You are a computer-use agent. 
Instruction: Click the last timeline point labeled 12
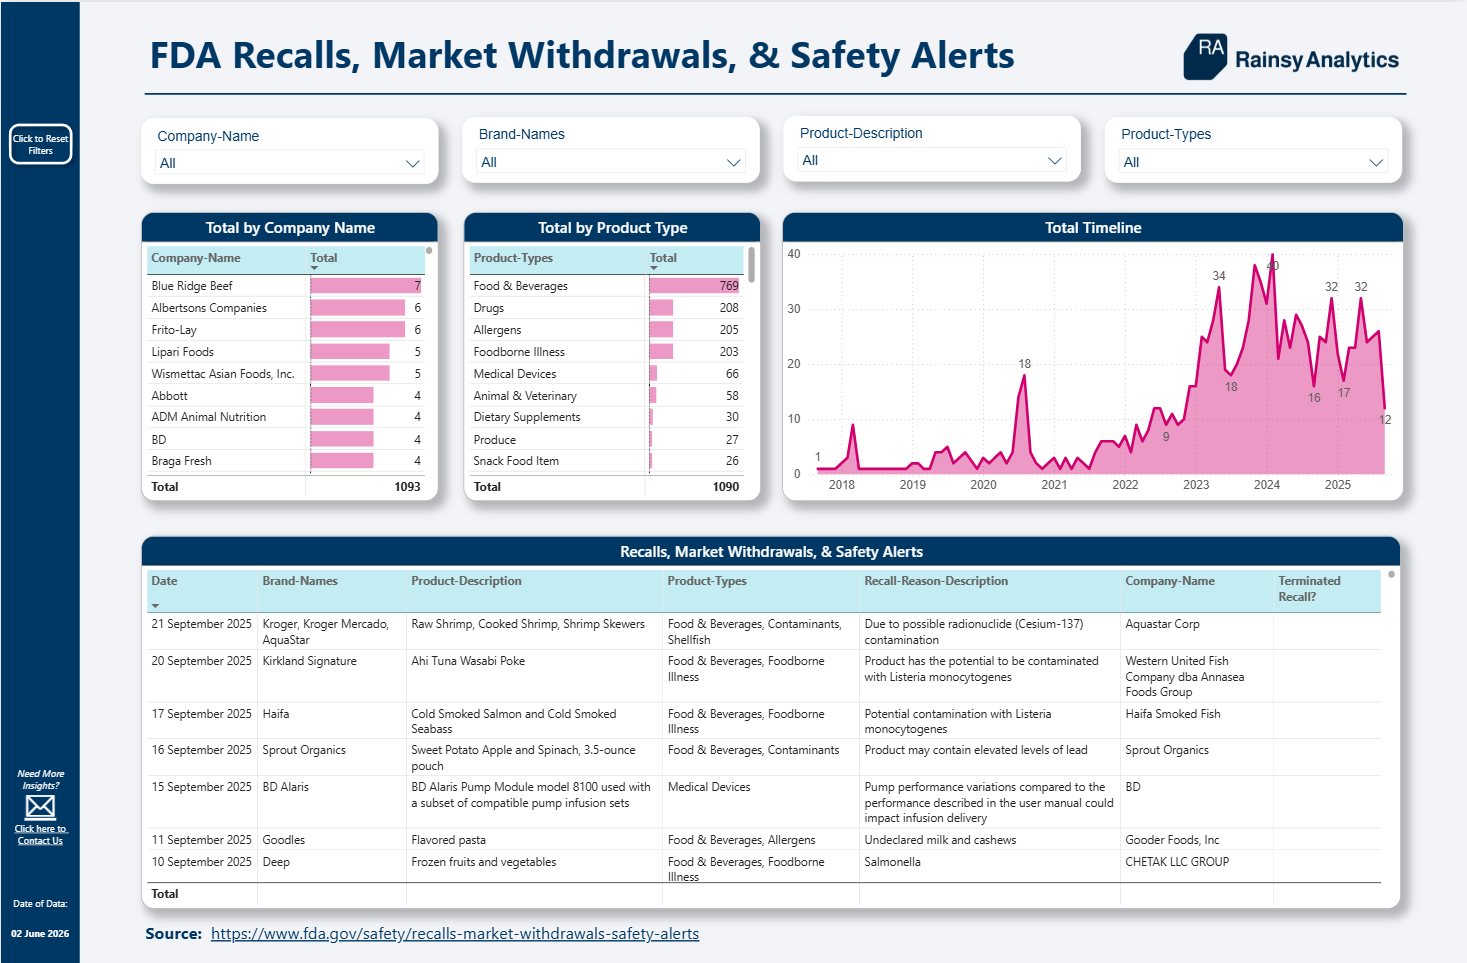[1385, 408]
